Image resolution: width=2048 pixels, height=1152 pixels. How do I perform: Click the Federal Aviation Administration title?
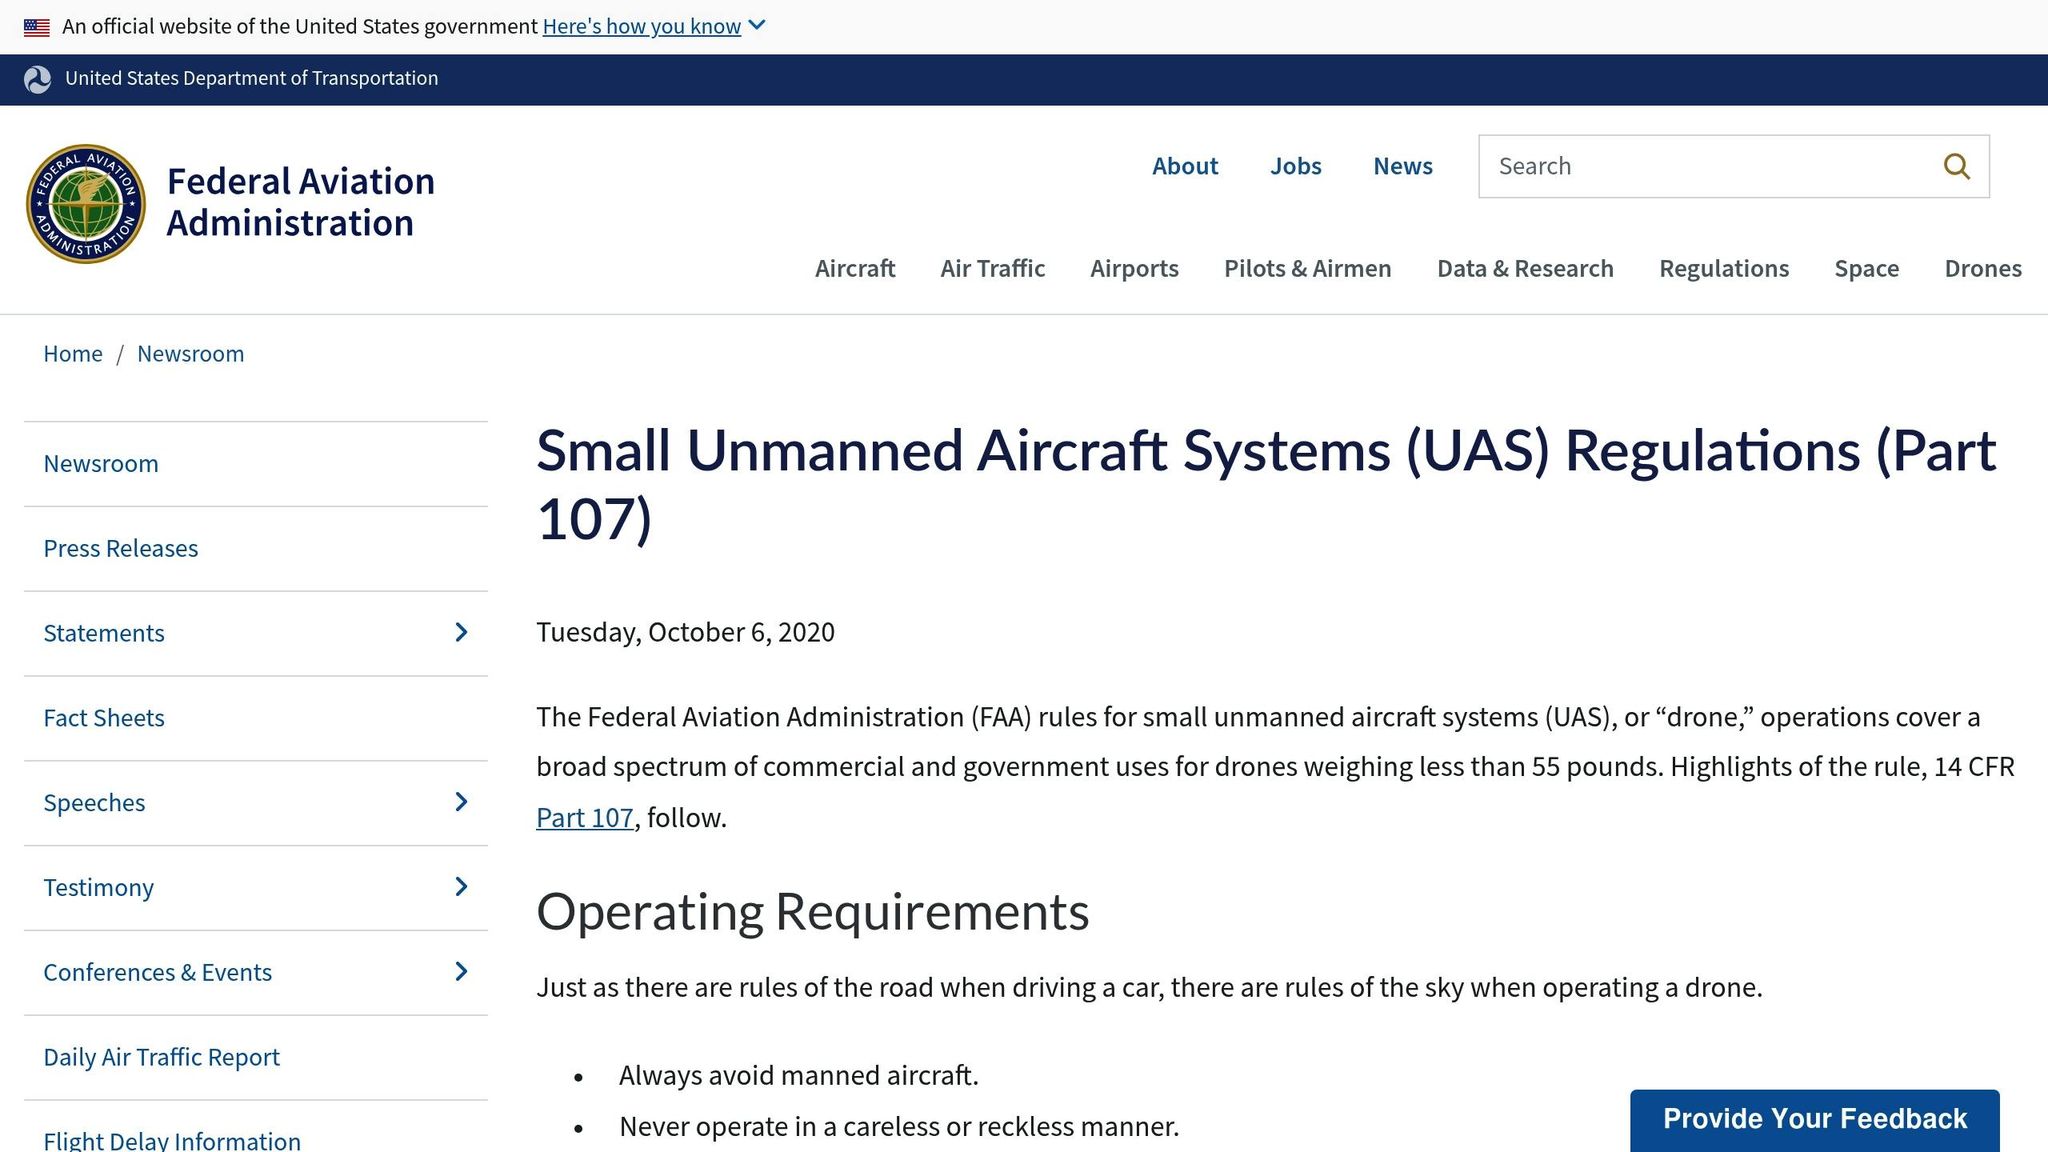click(x=300, y=202)
